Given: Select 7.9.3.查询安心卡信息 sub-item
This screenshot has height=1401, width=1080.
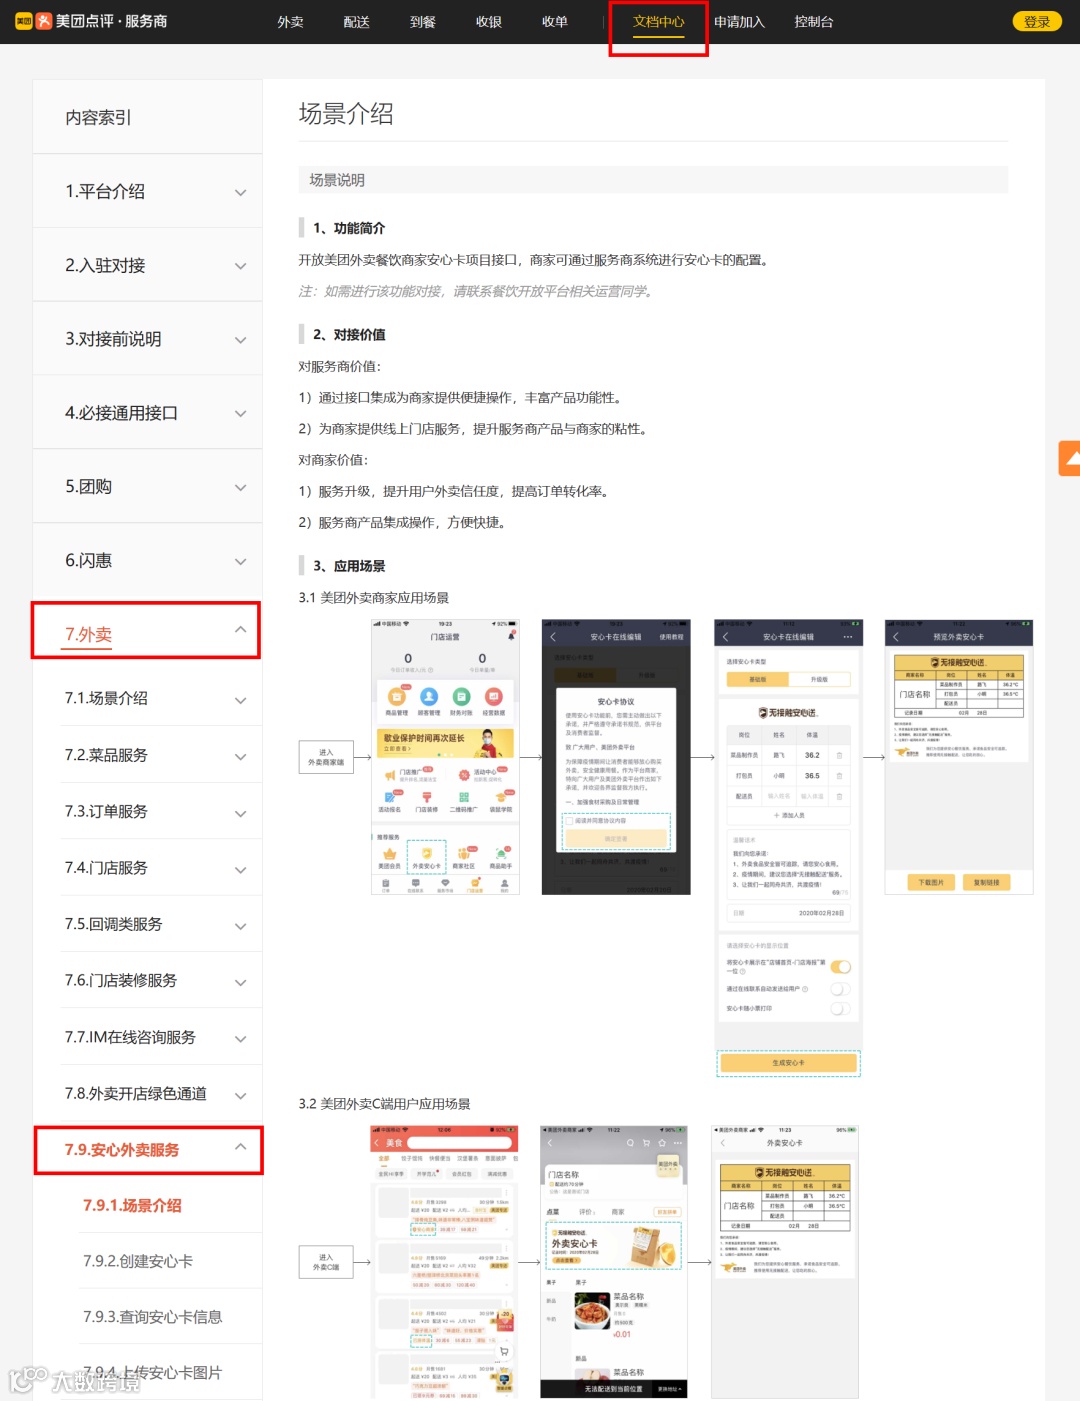Looking at the screenshot, I should [152, 1317].
